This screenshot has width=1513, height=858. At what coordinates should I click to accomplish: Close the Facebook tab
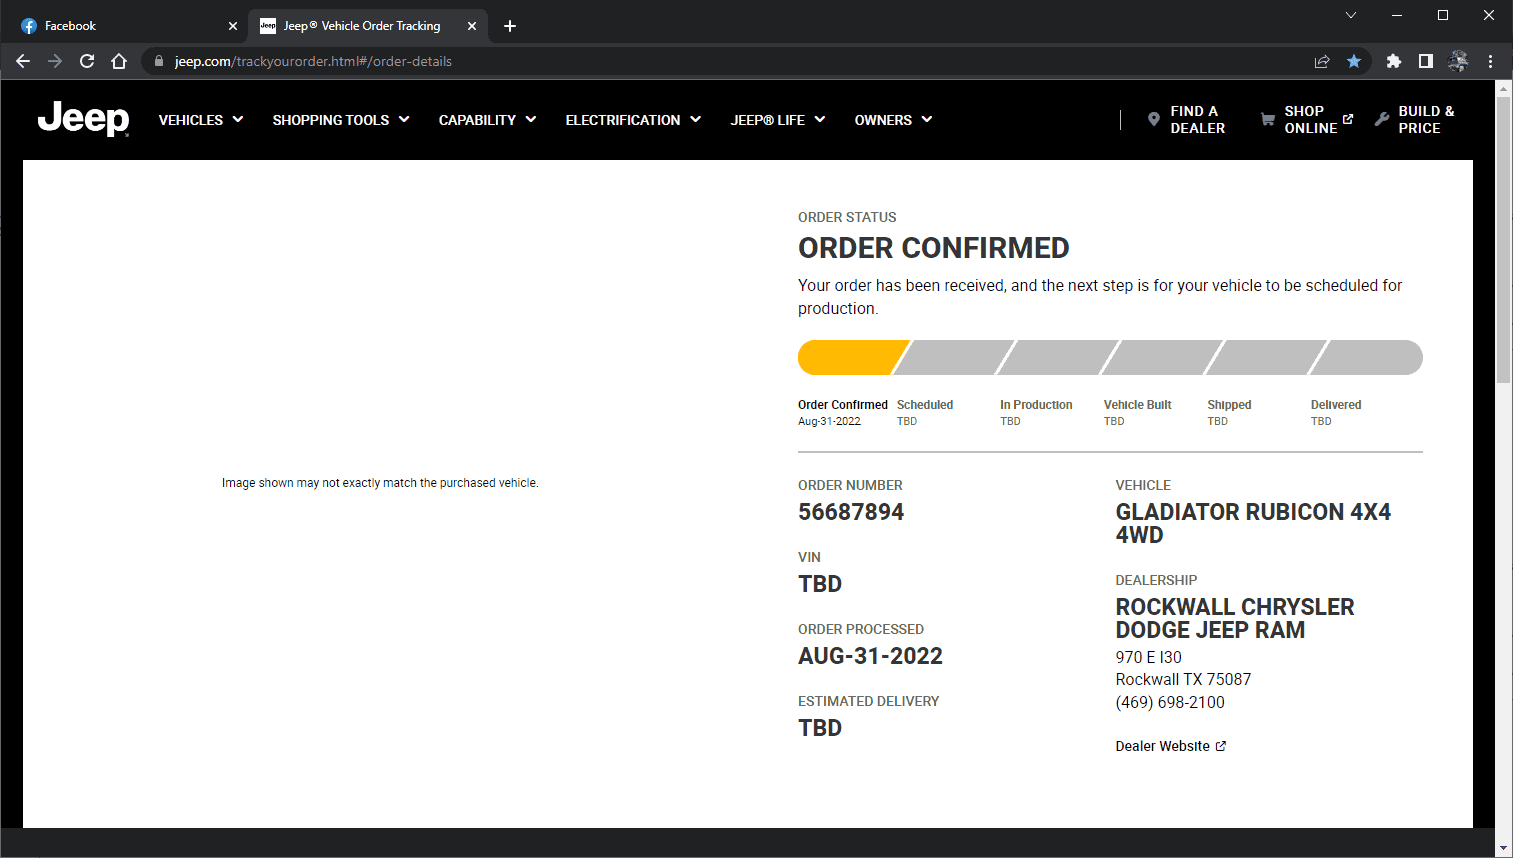point(233,26)
